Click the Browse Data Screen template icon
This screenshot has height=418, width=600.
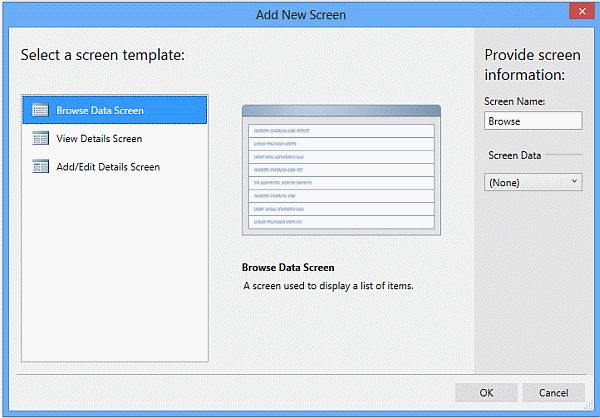pyautogui.click(x=41, y=110)
